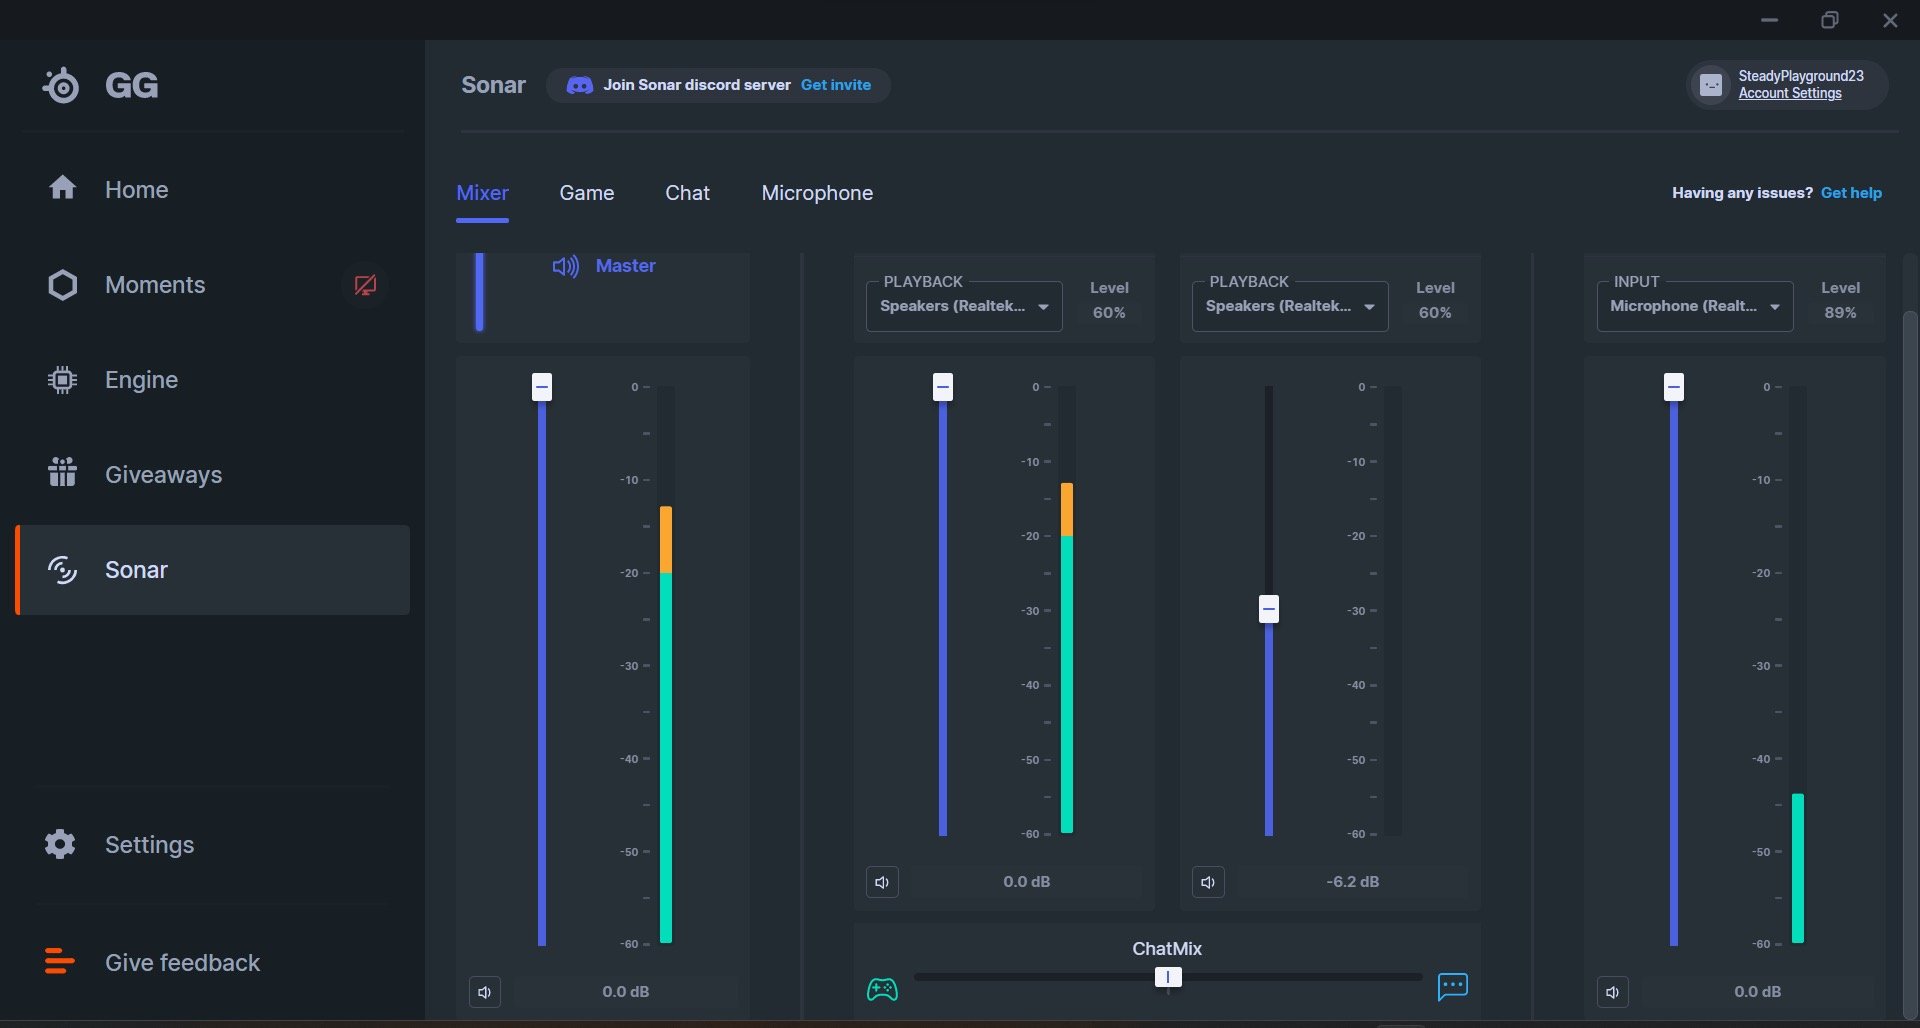Viewport: 1920px width, 1028px height.
Task: Click the Microphone volume slider handle
Action: coord(1674,387)
